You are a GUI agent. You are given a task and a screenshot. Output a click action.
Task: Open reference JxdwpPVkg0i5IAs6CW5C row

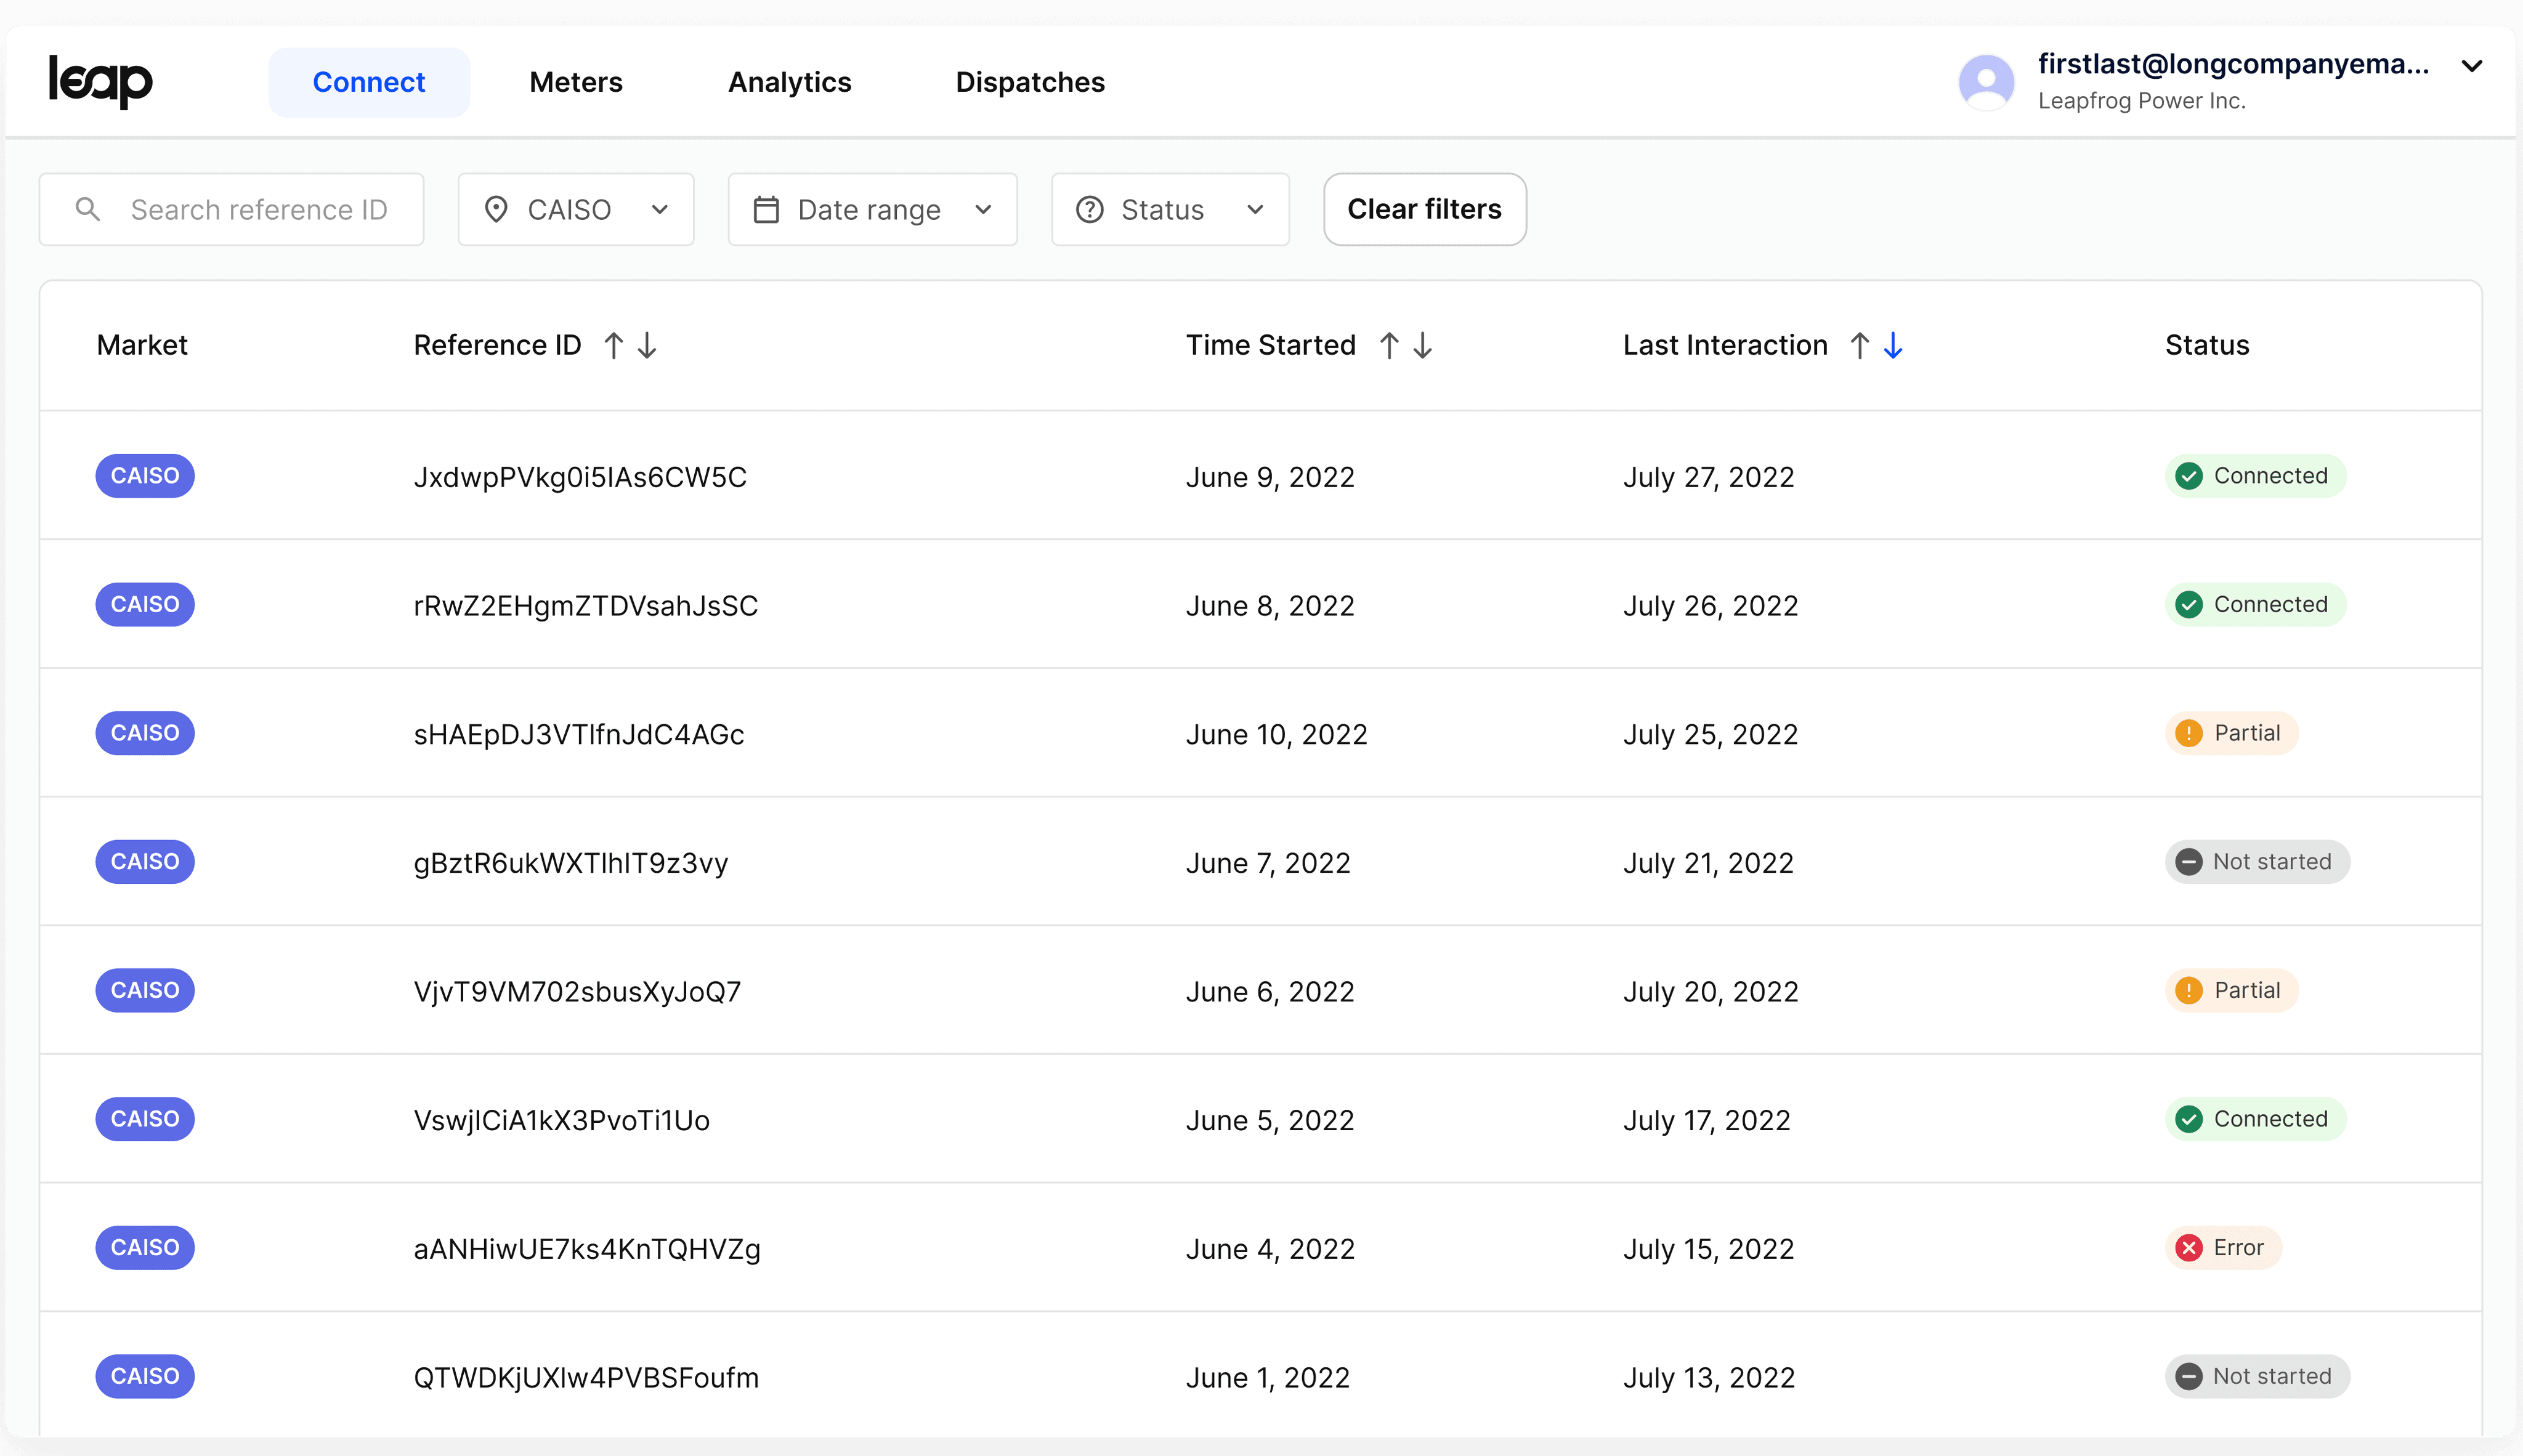pyautogui.click(x=580, y=477)
